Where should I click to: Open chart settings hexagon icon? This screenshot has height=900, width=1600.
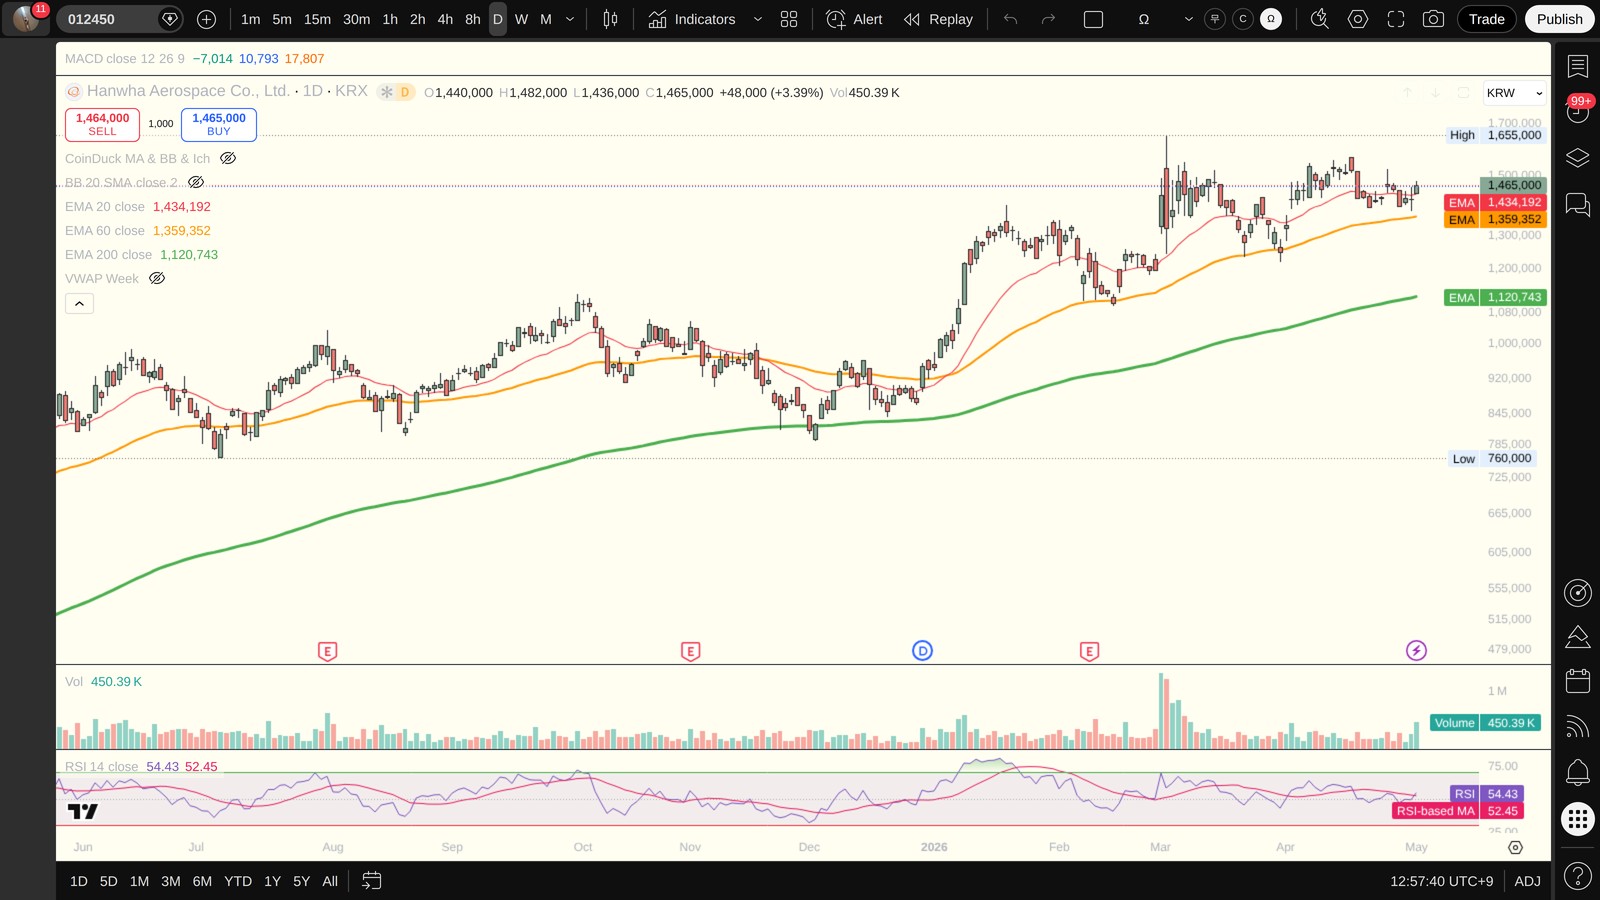pyautogui.click(x=1358, y=19)
